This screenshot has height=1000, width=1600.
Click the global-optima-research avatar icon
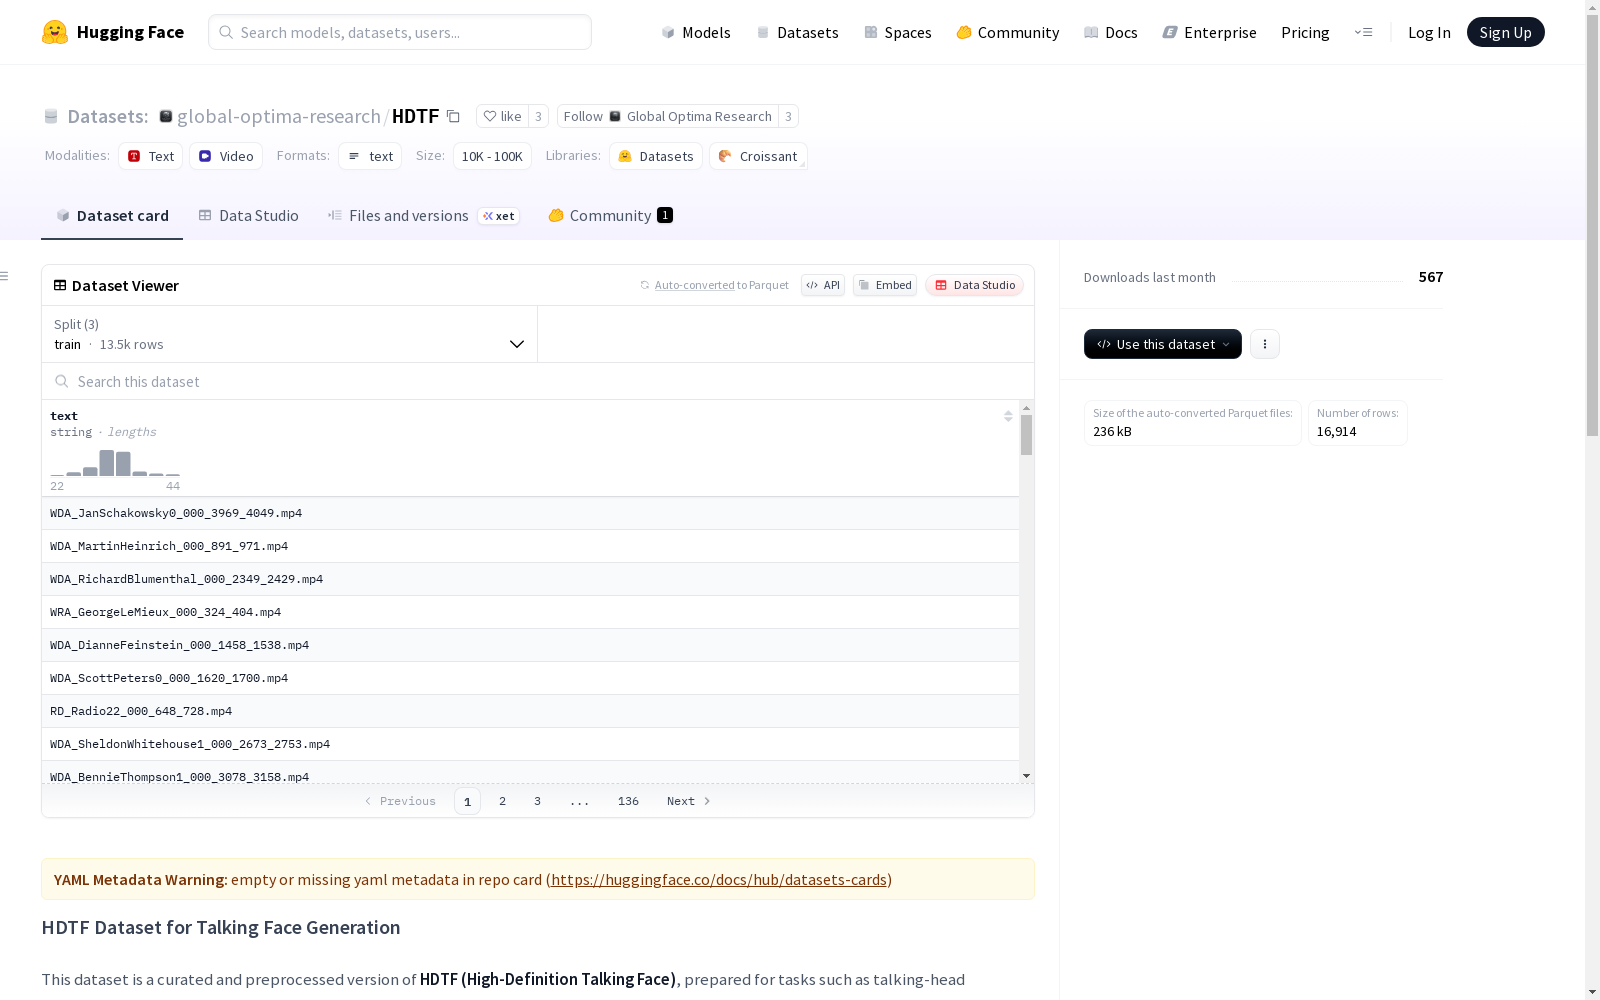pyautogui.click(x=166, y=116)
